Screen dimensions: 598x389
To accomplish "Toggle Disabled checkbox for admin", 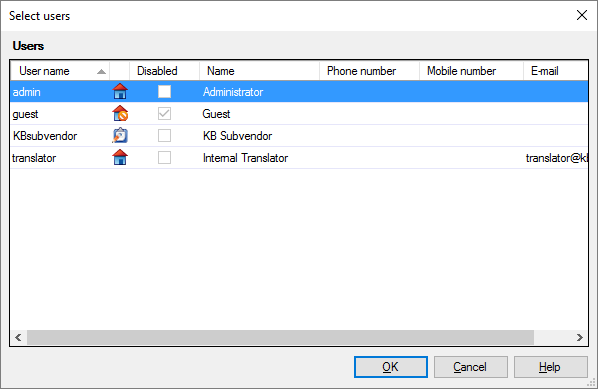I will tap(164, 92).
